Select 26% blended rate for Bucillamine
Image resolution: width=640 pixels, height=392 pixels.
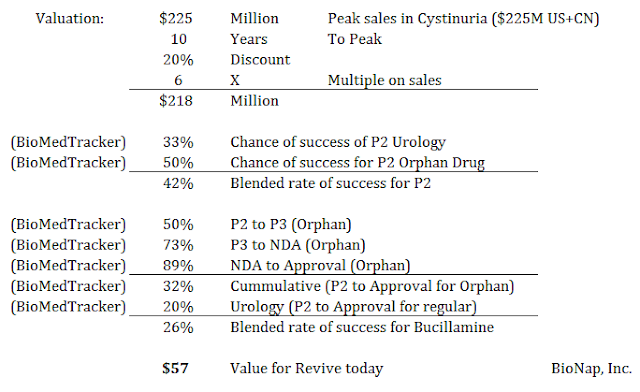coord(178,327)
